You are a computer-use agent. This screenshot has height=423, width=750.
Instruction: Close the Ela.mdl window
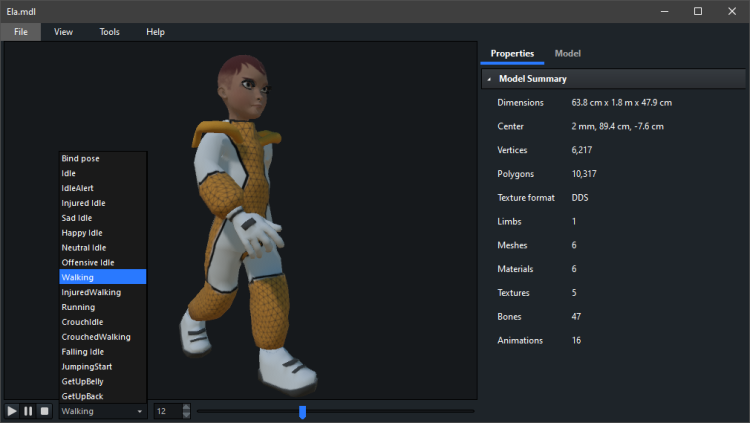tap(732, 11)
